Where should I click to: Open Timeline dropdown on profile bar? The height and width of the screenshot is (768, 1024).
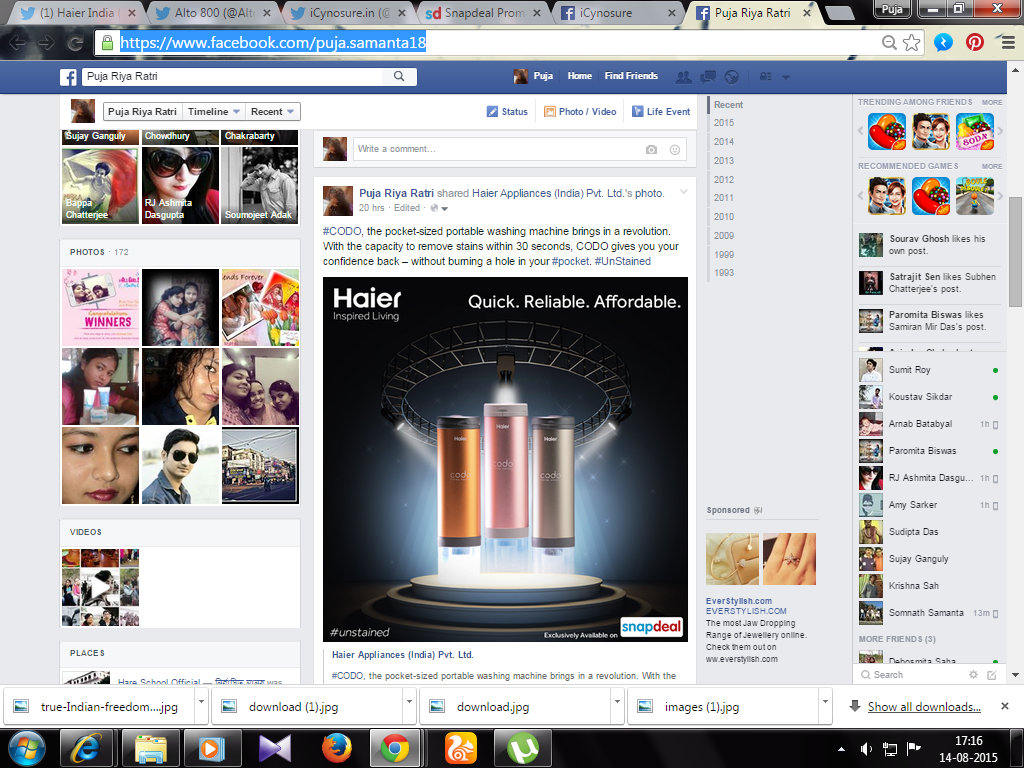click(x=214, y=112)
